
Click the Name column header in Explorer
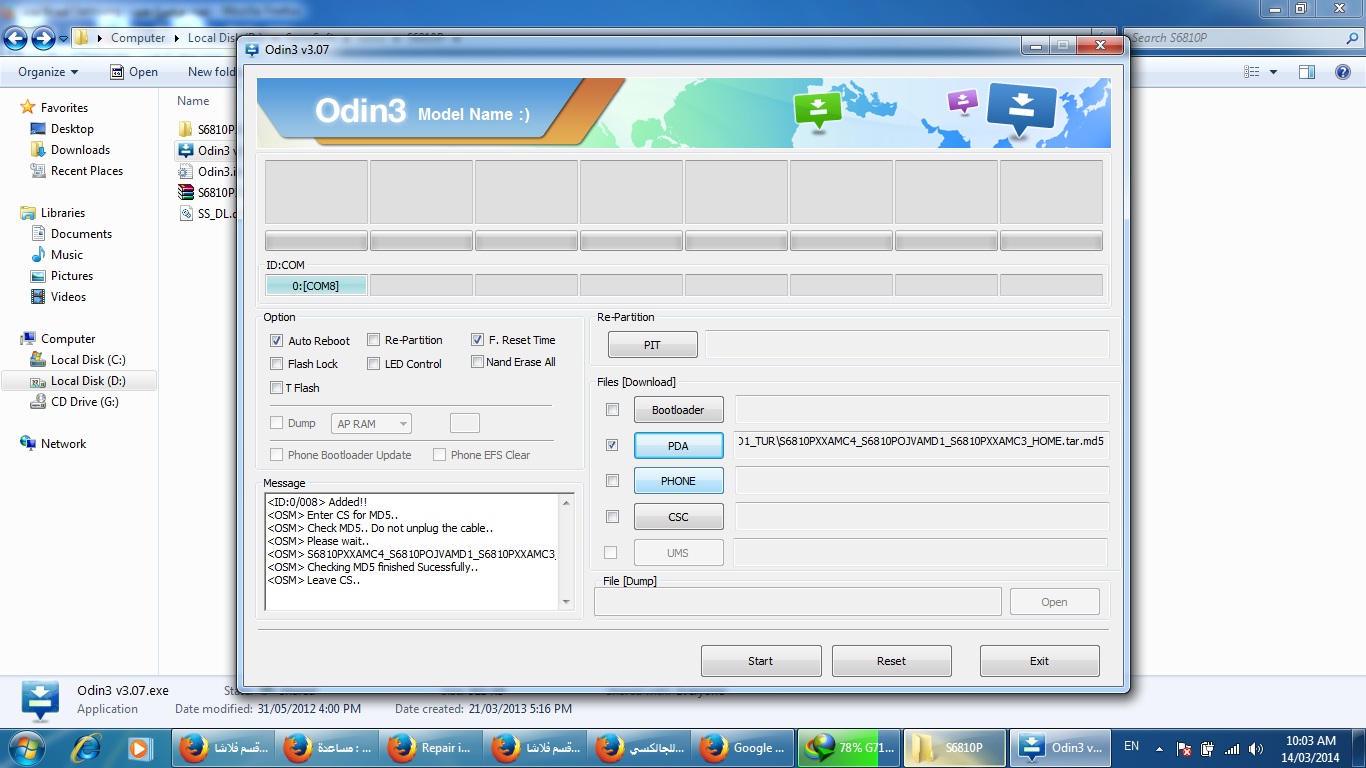click(x=193, y=101)
